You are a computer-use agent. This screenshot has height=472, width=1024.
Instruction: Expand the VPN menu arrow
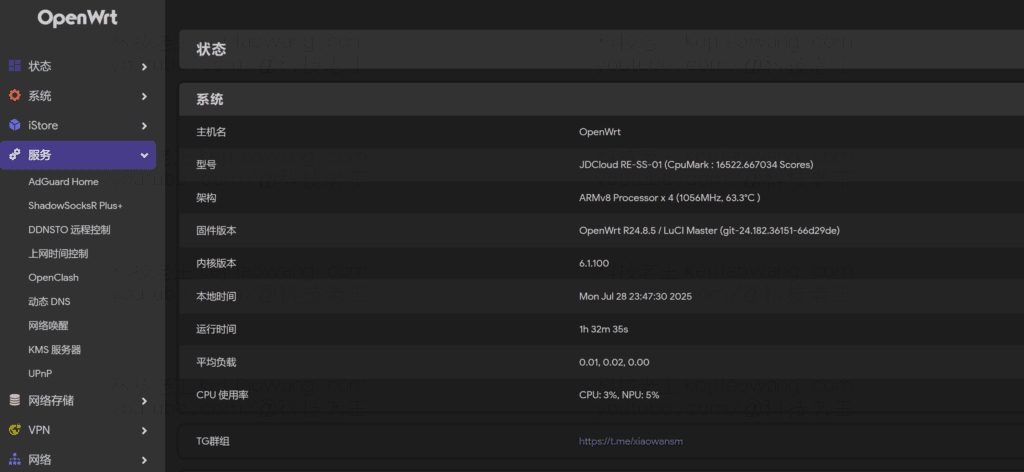pos(144,431)
